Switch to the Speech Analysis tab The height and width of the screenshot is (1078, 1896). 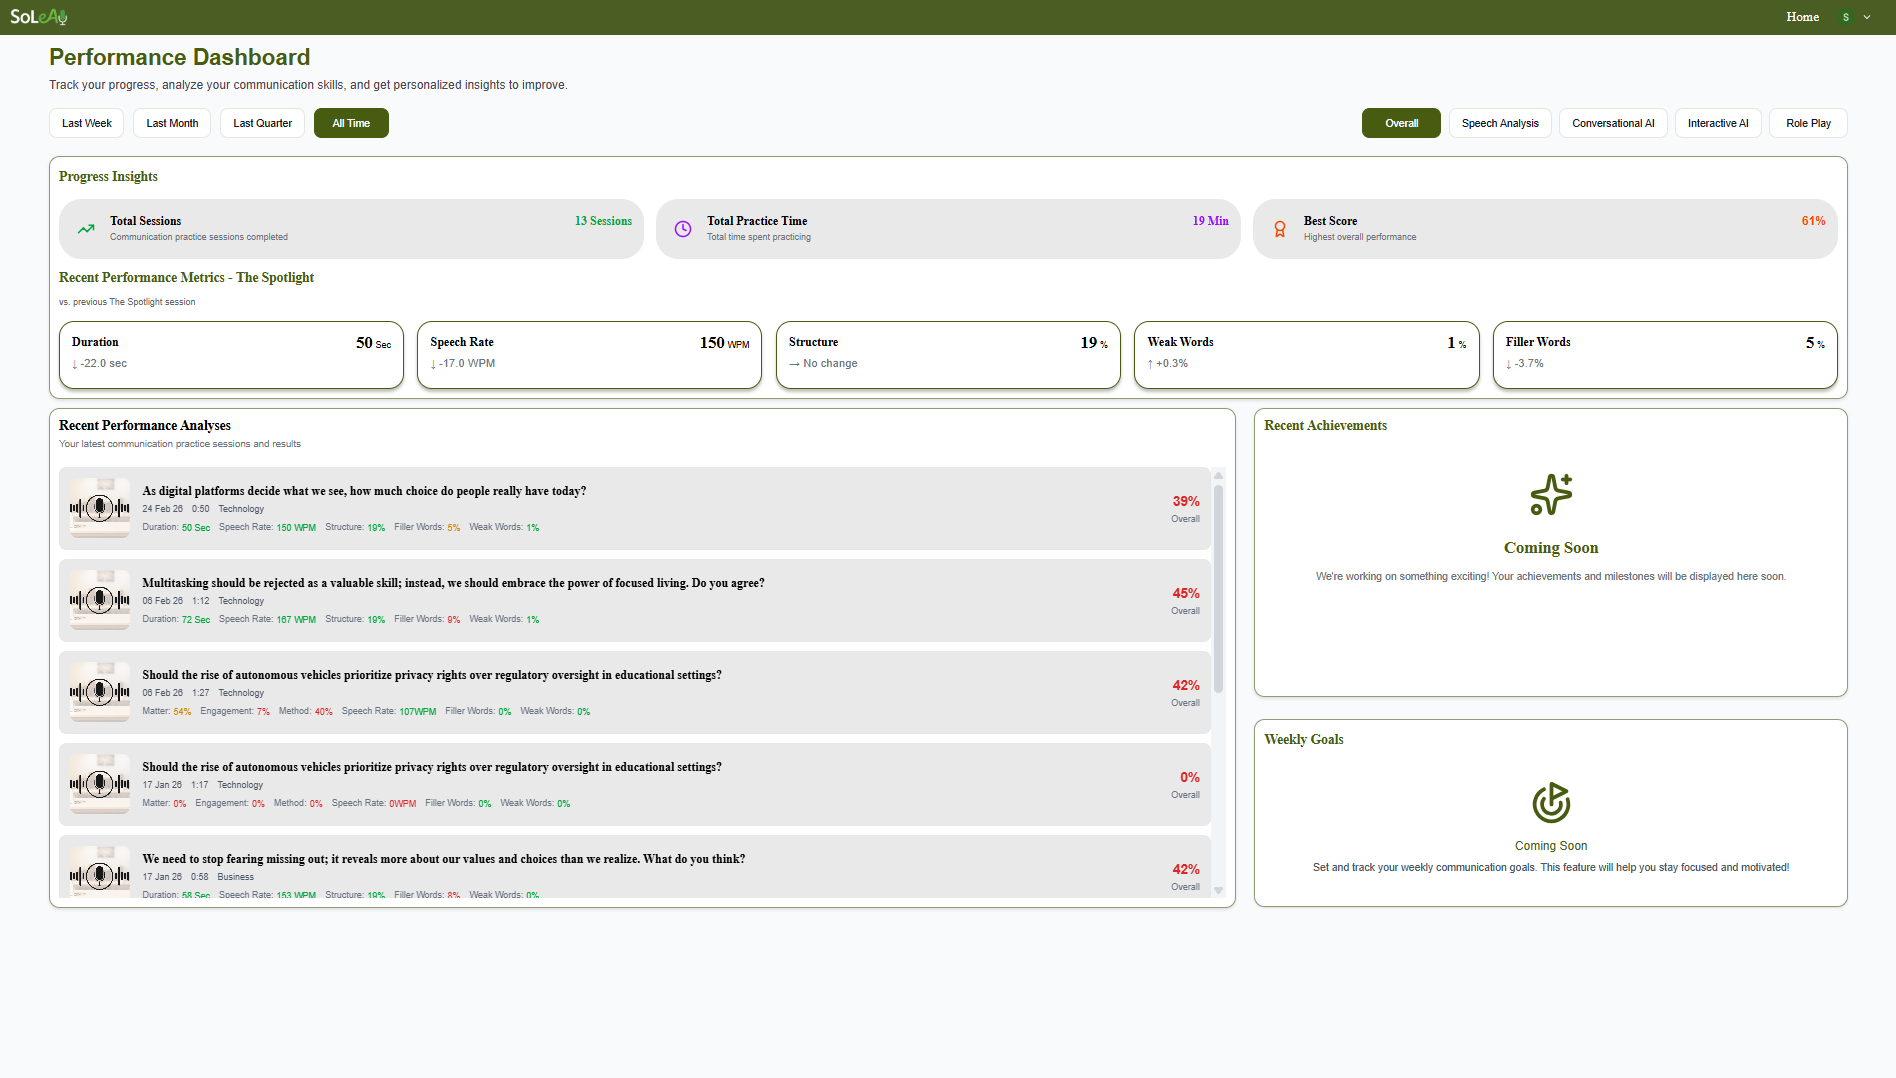click(x=1499, y=122)
